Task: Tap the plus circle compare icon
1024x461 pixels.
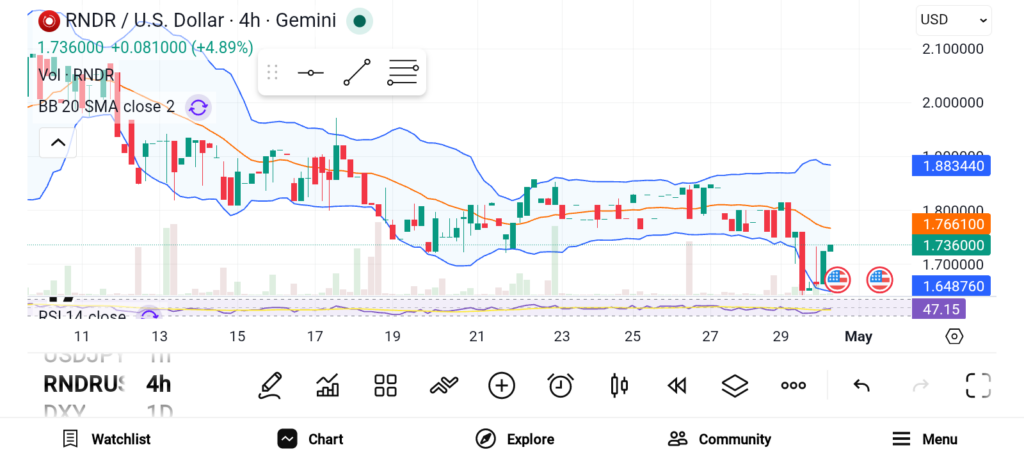Action: pyautogui.click(x=502, y=385)
